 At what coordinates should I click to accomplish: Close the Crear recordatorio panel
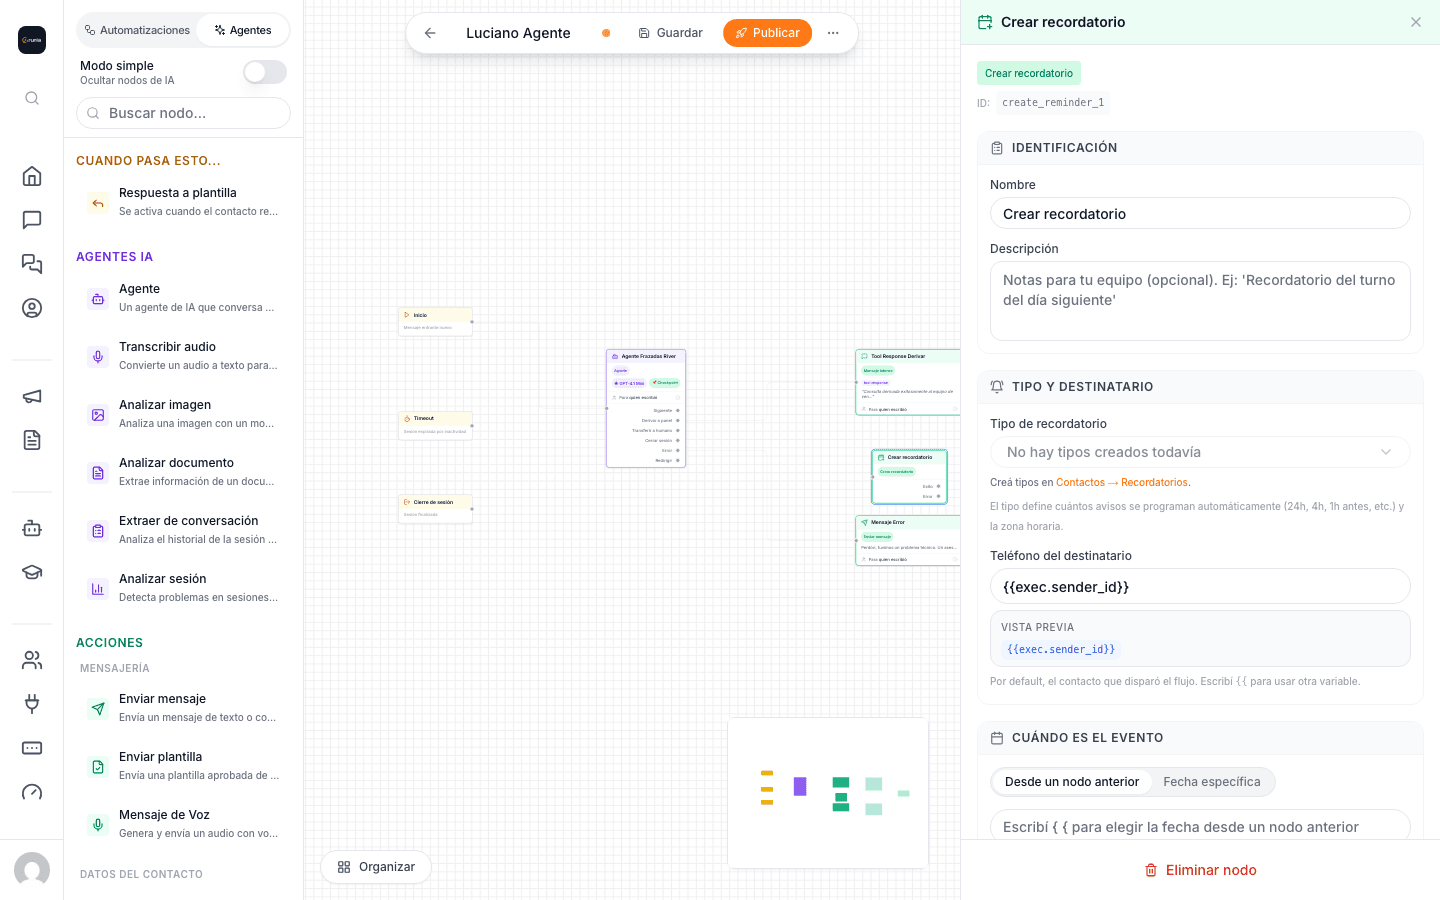pos(1416,22)
